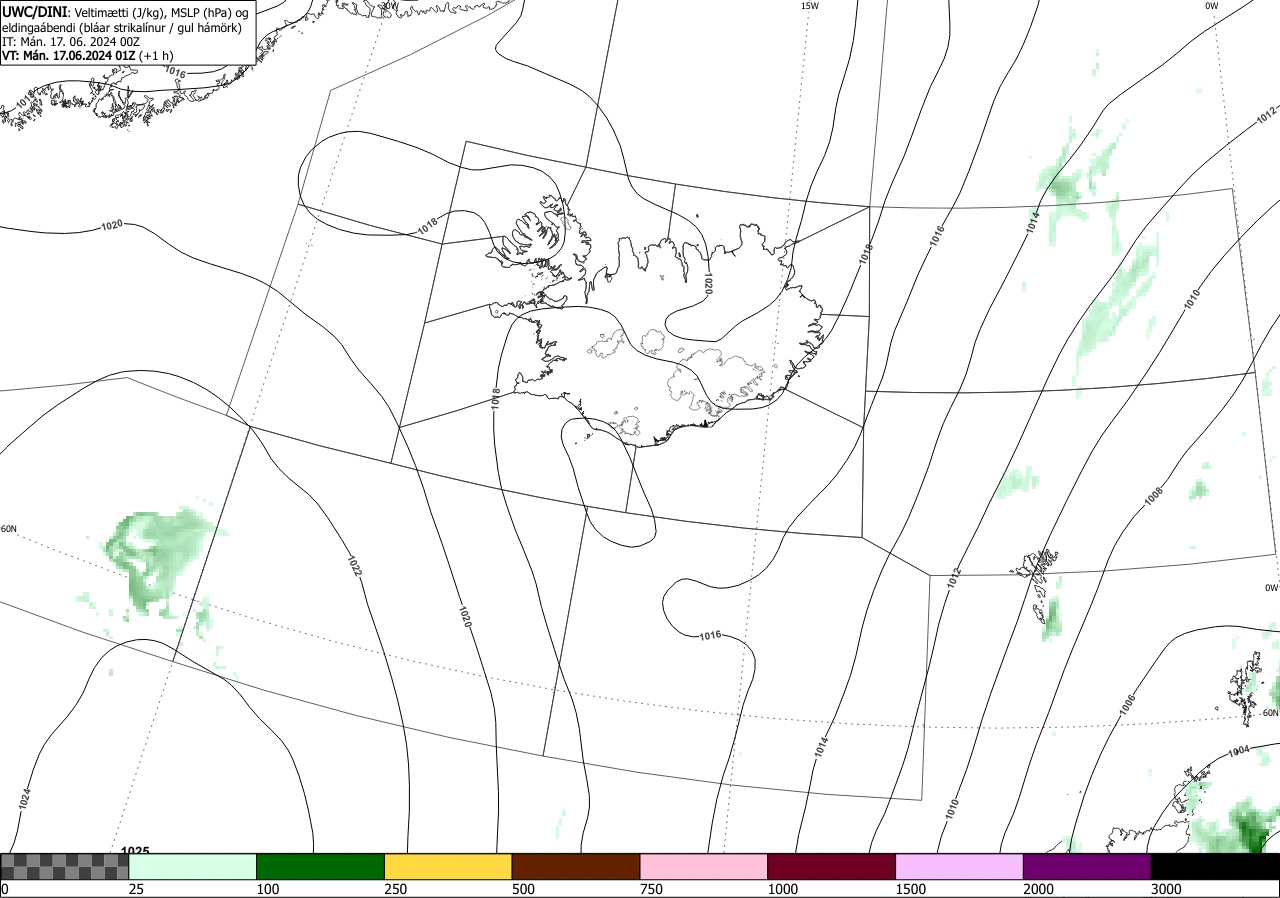Click the grey checkered 0–25 legend swatch
This screenshot has width=1280, height=898.
pyautogui.click(x=64, y=866)
